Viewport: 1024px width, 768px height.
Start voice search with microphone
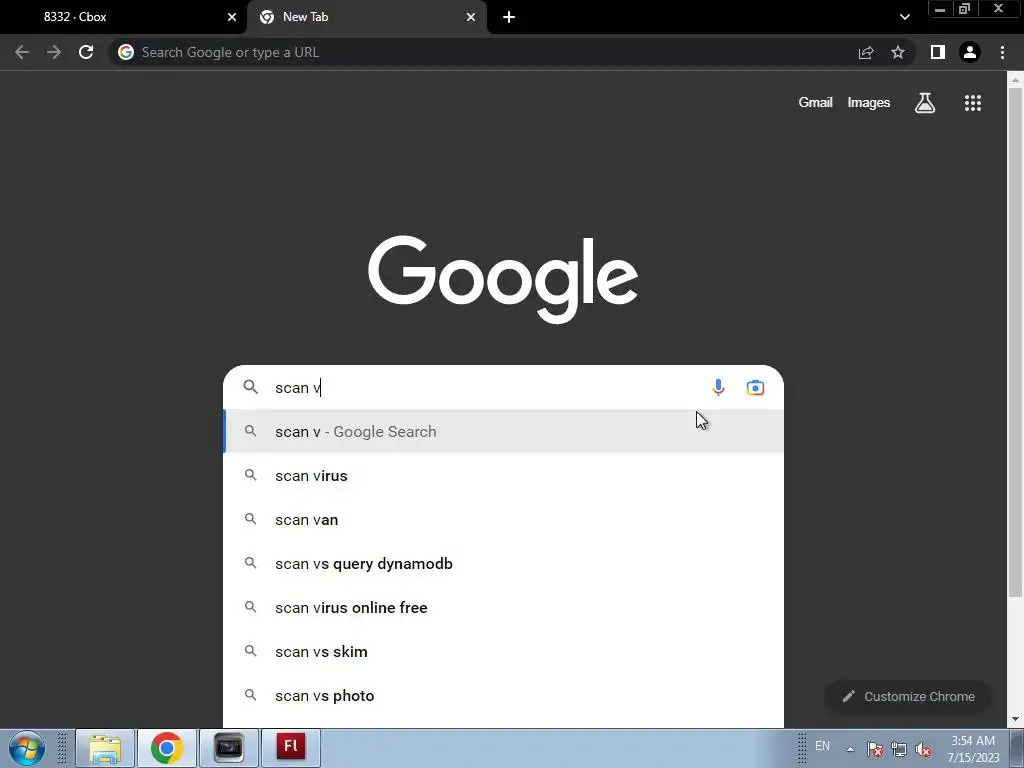click(x=718, y=387)
